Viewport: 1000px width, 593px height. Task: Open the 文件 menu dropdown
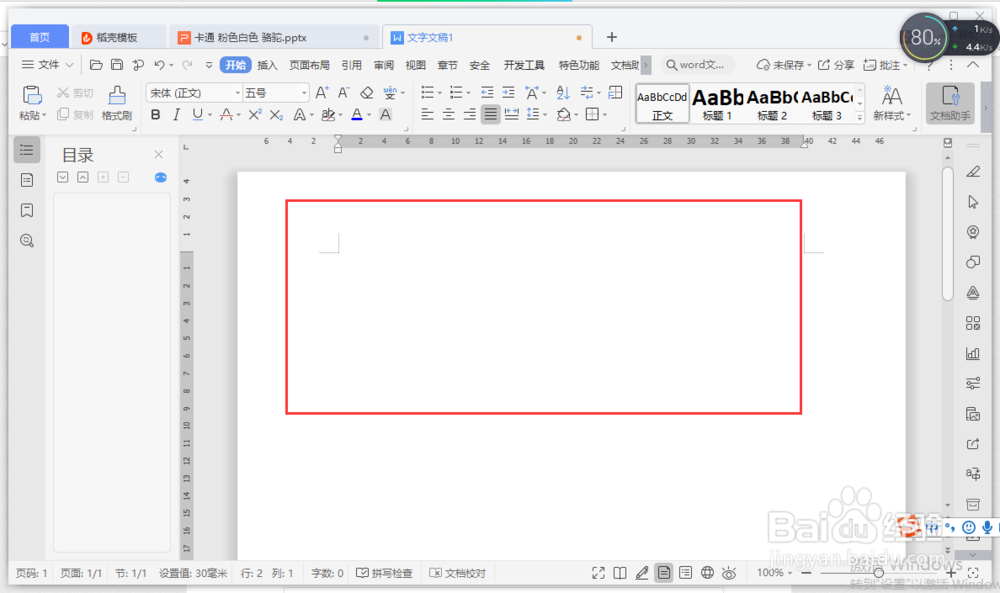click(x=48, y=65)
